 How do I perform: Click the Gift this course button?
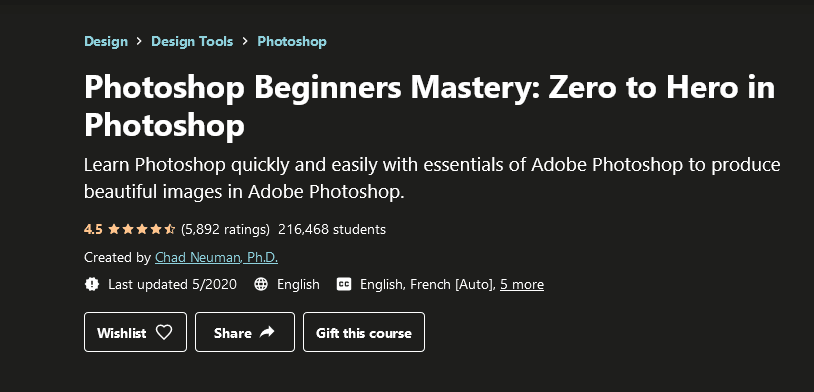pyautogui.click(x=364, y=332)
